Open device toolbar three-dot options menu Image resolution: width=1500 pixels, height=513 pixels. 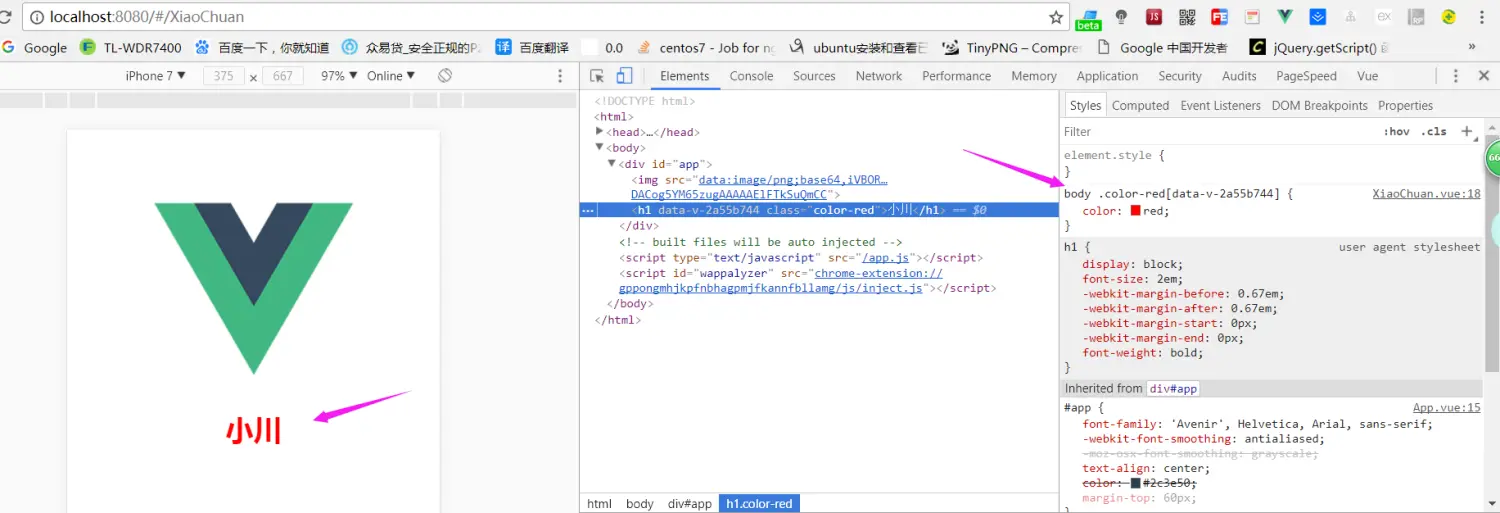click(x=560, y=76)
